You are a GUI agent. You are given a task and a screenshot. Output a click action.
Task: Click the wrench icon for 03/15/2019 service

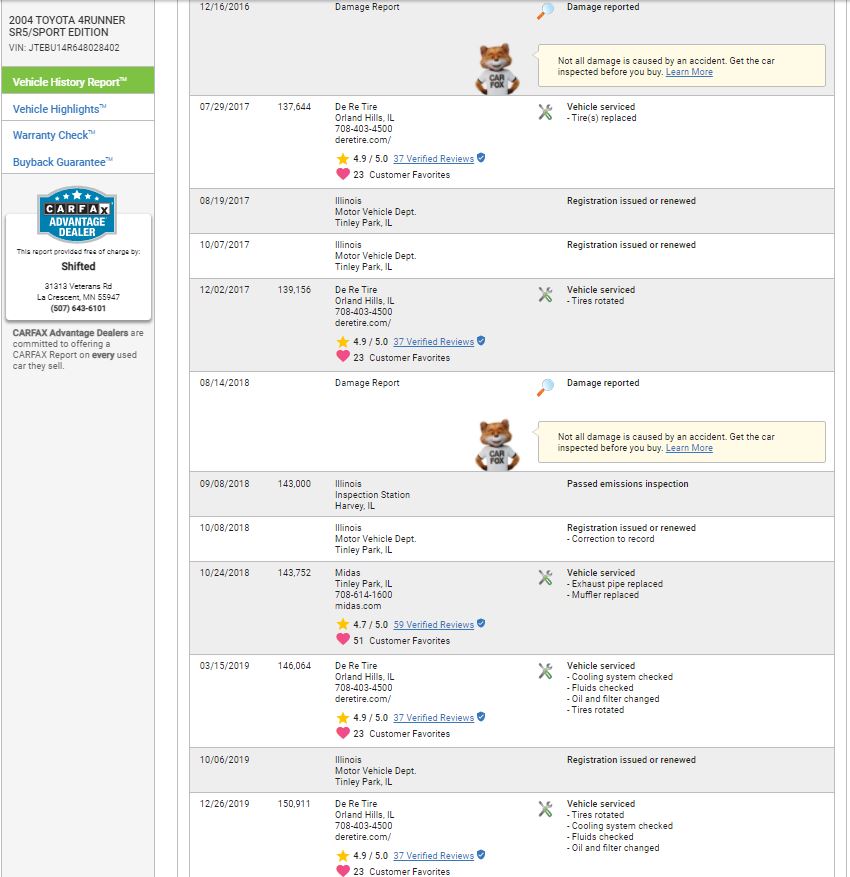[x=545, y=671]
